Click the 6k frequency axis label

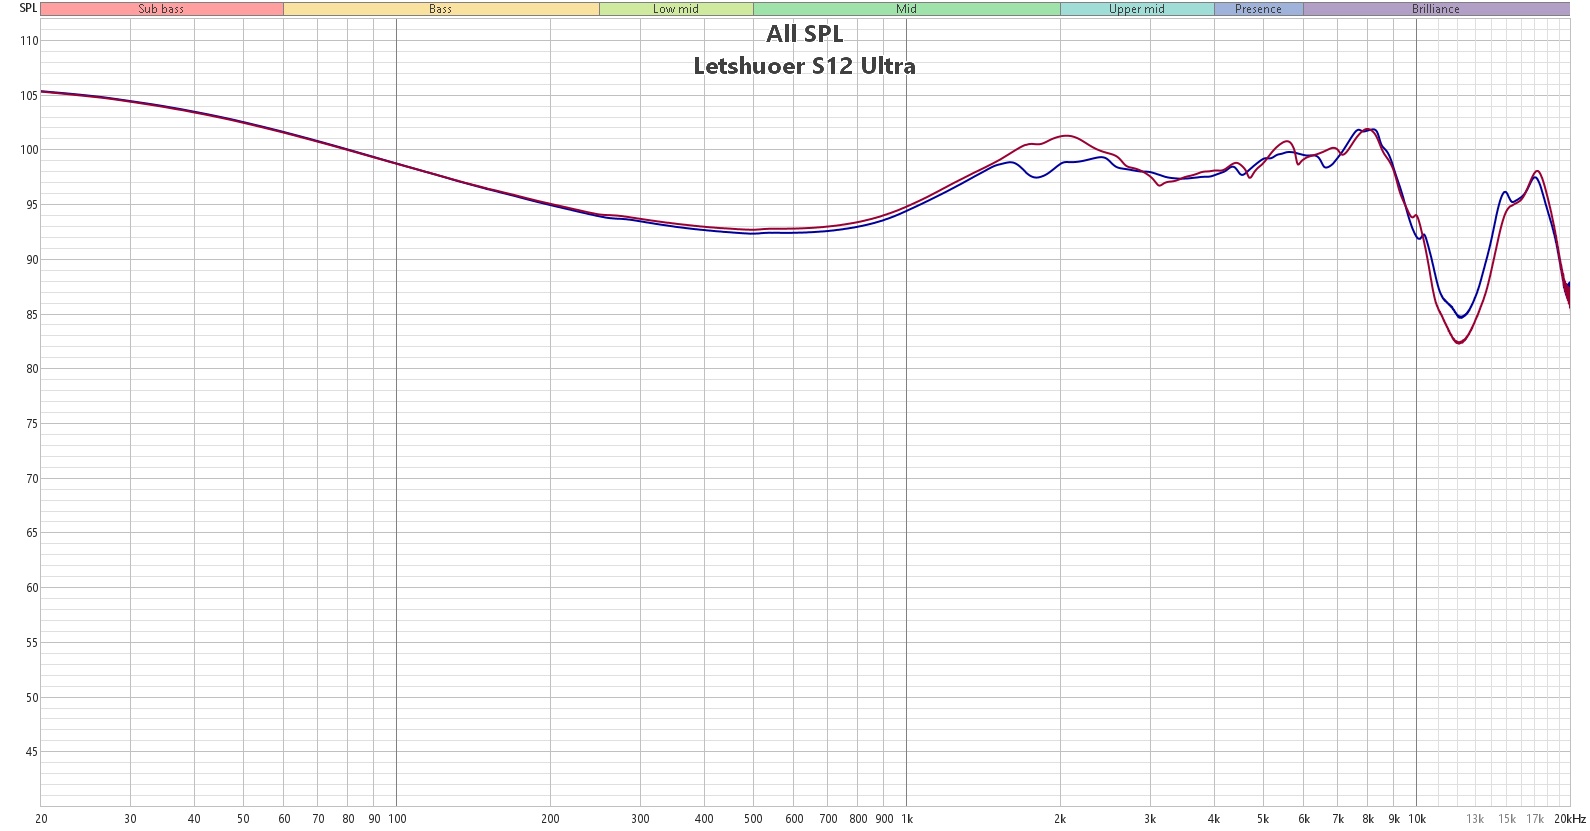pos(1304,819)
